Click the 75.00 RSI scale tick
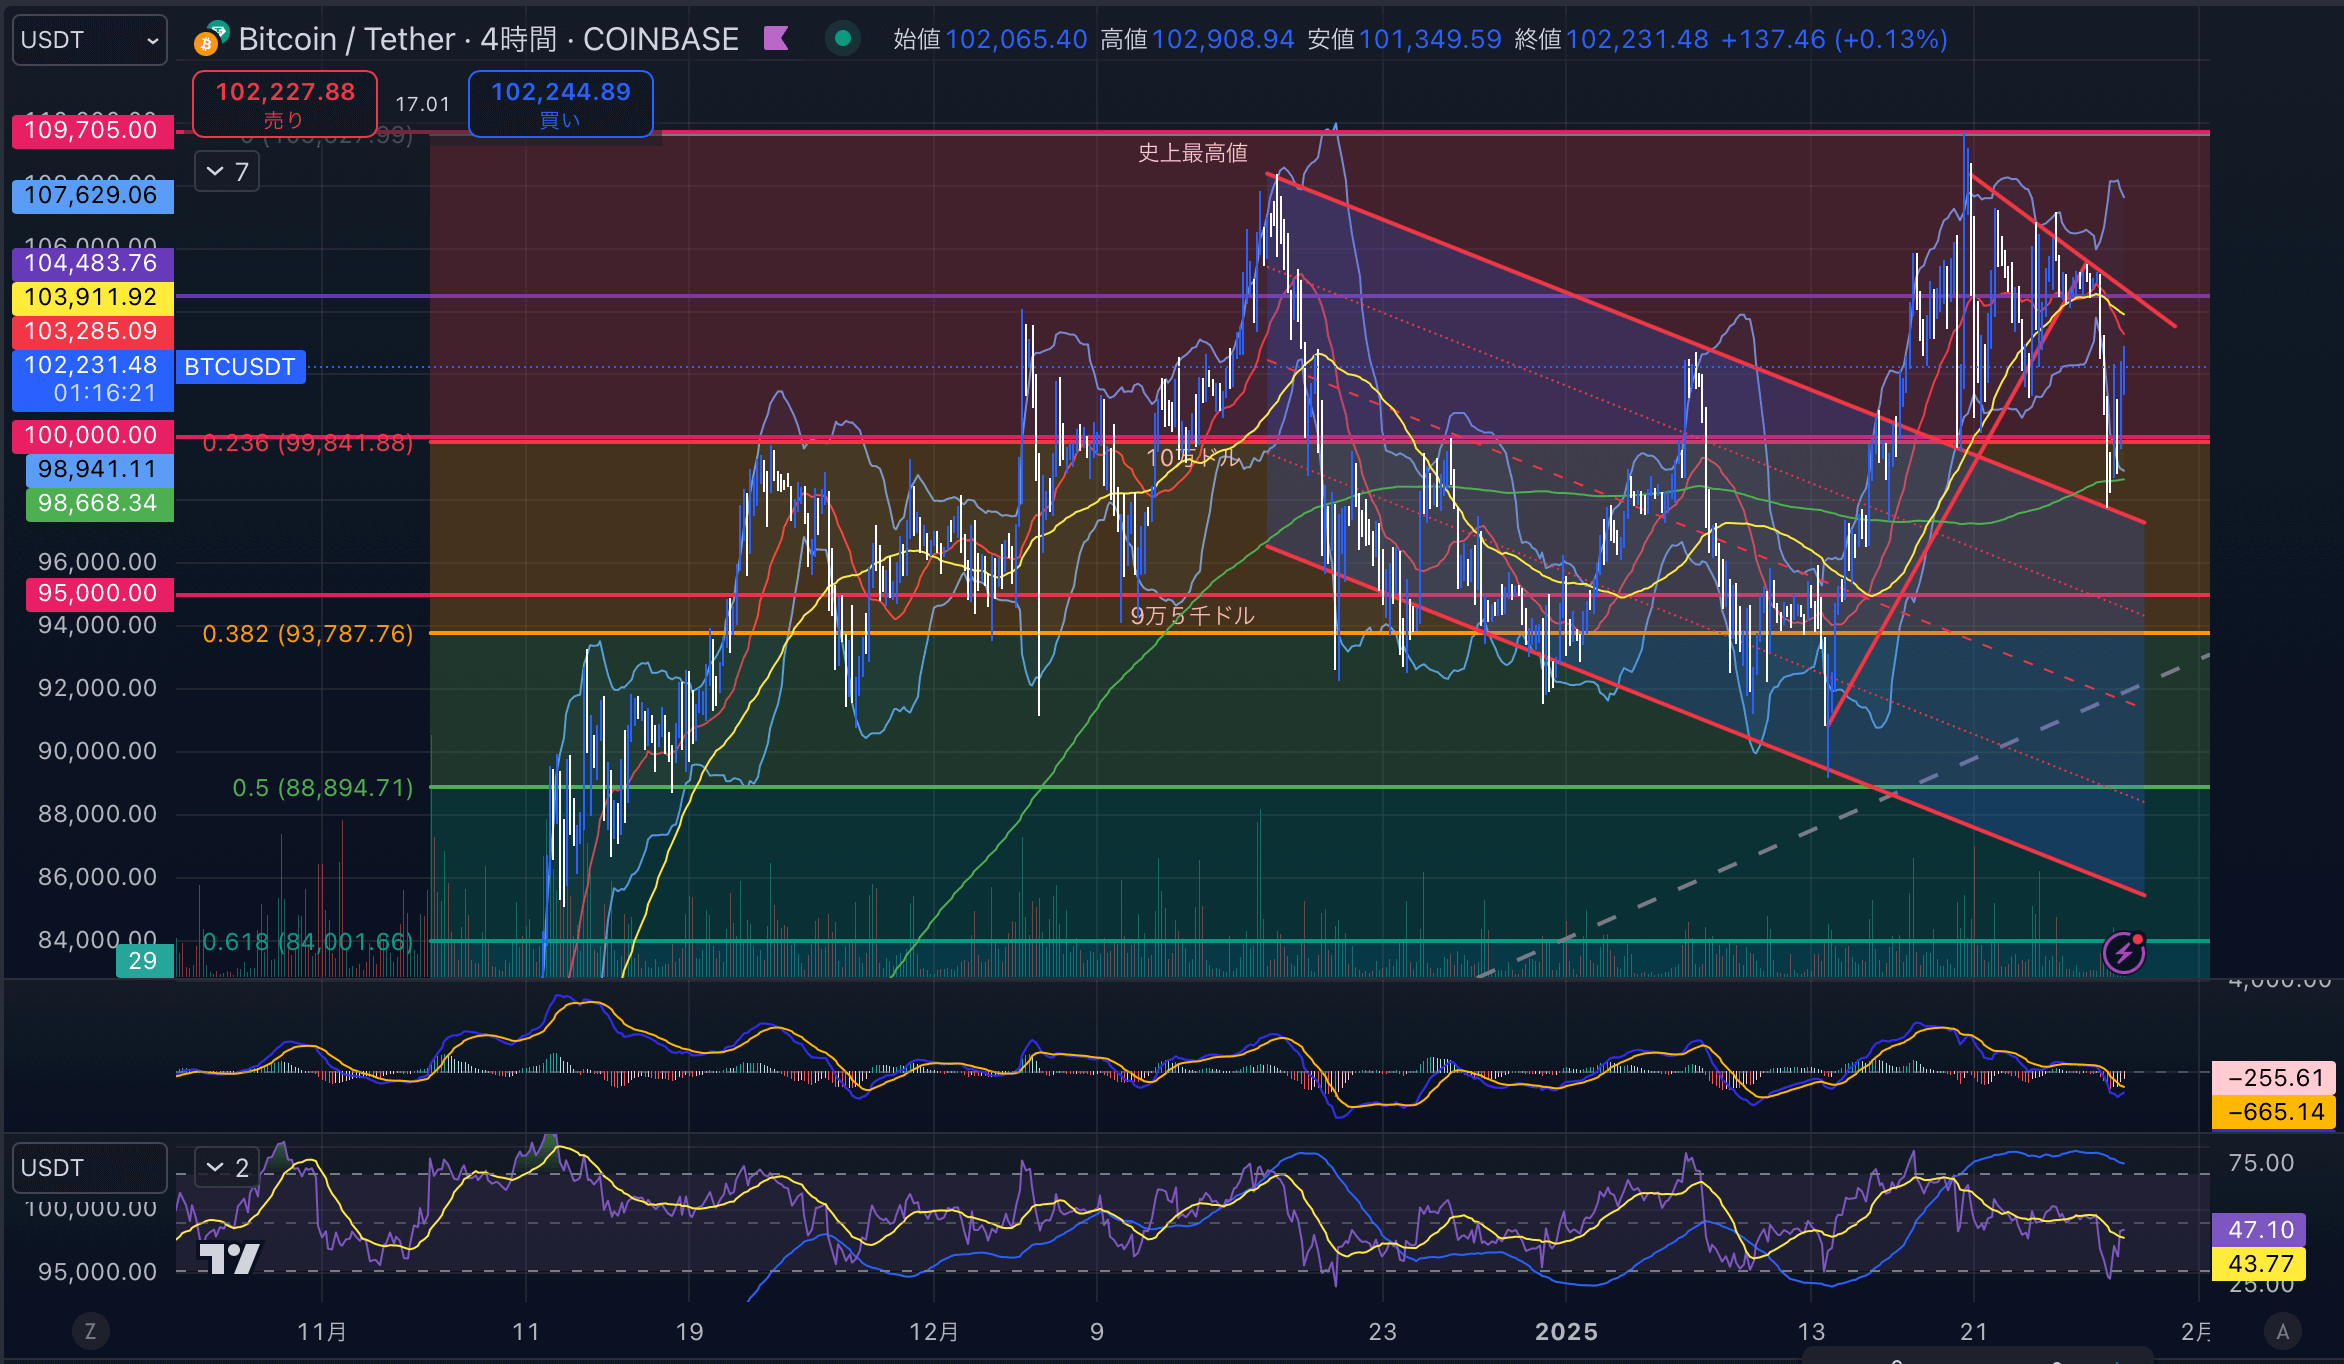The image size is (2344, 1364). [x=2261, y=1163]
